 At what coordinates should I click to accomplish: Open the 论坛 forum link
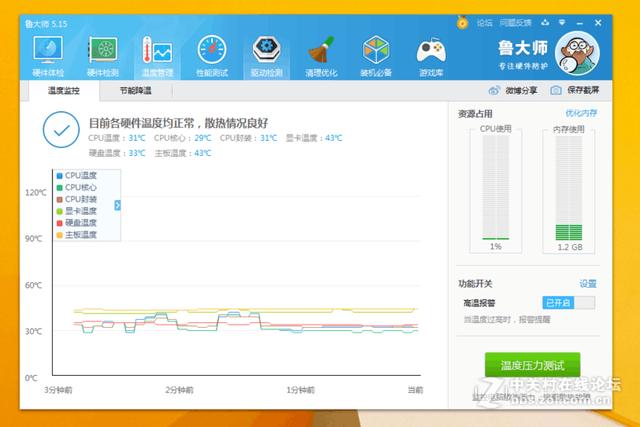(484, 23)
